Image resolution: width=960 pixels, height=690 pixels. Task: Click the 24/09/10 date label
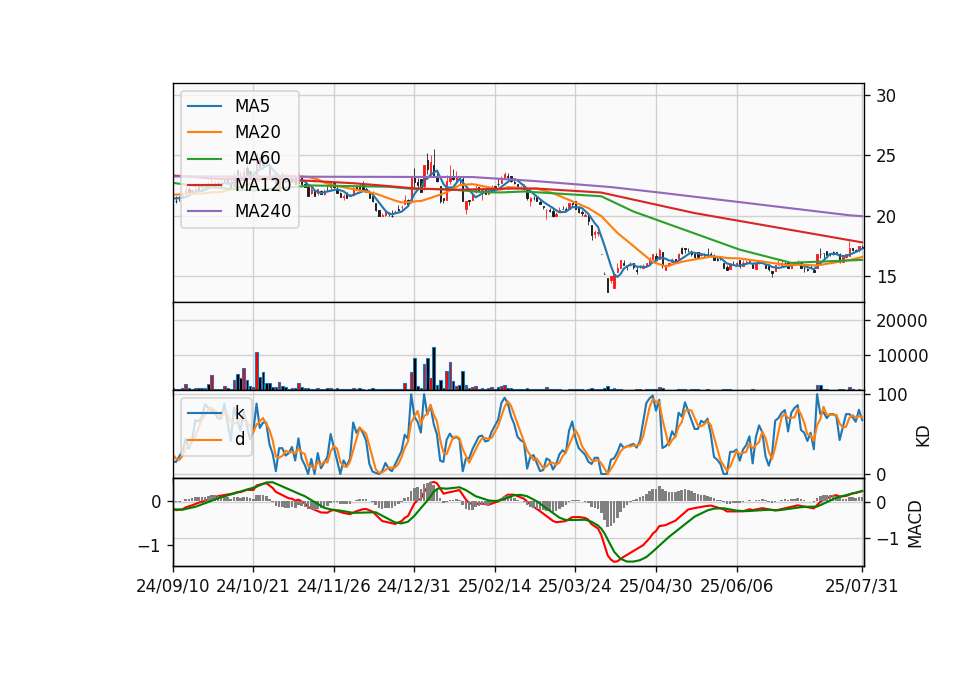173,586
